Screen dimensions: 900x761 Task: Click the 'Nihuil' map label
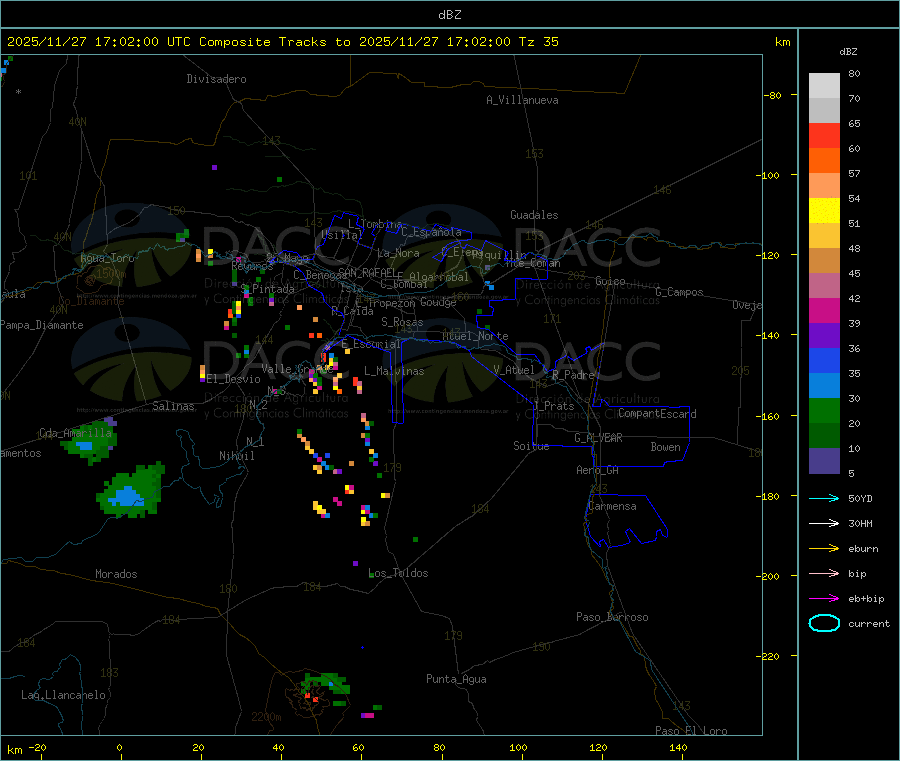coord(237,456)
